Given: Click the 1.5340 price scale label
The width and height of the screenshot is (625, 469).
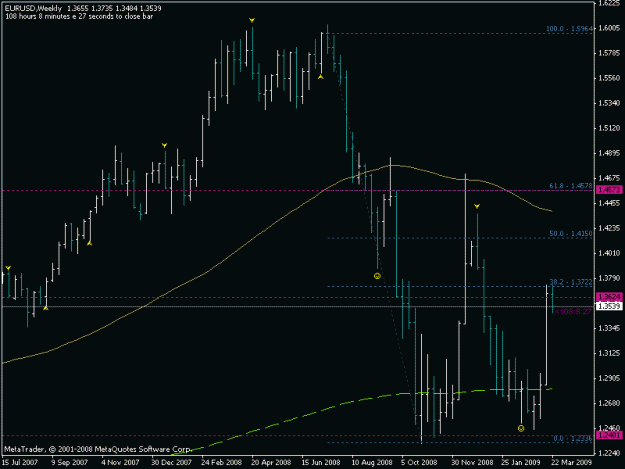Looking at the screenshot, I should pos(609,103).
